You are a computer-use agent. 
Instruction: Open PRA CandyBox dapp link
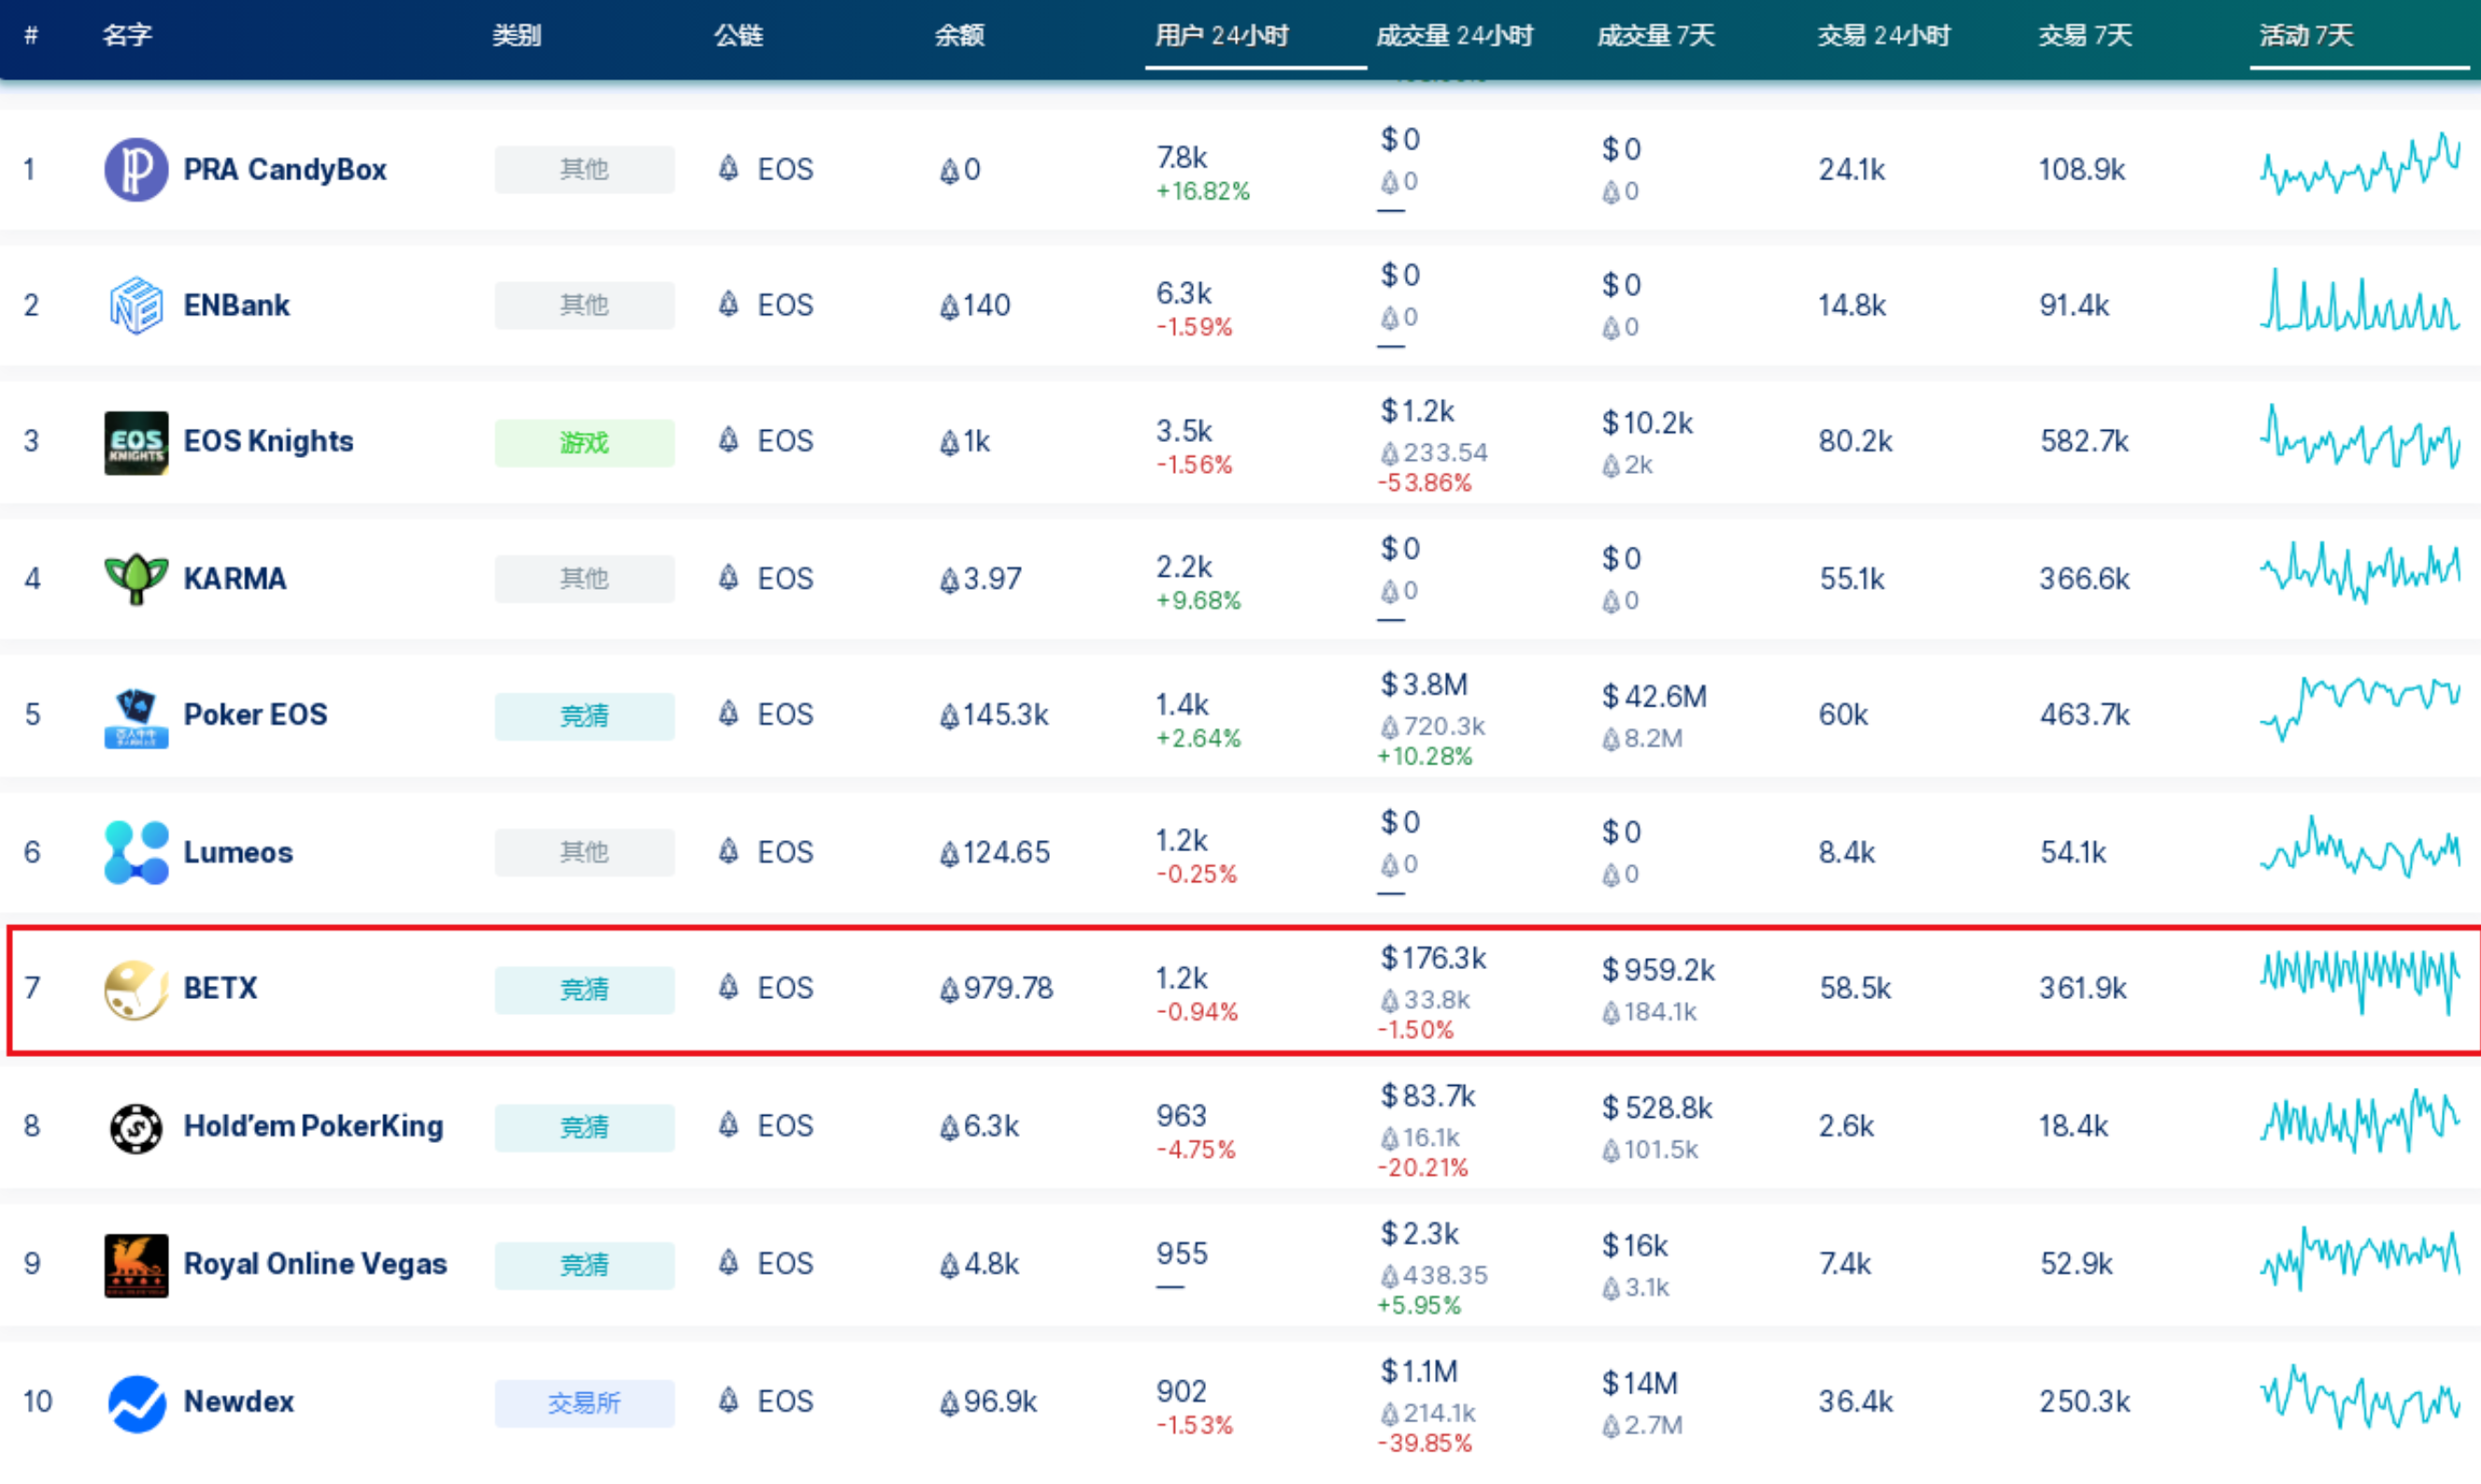(285, 169)
